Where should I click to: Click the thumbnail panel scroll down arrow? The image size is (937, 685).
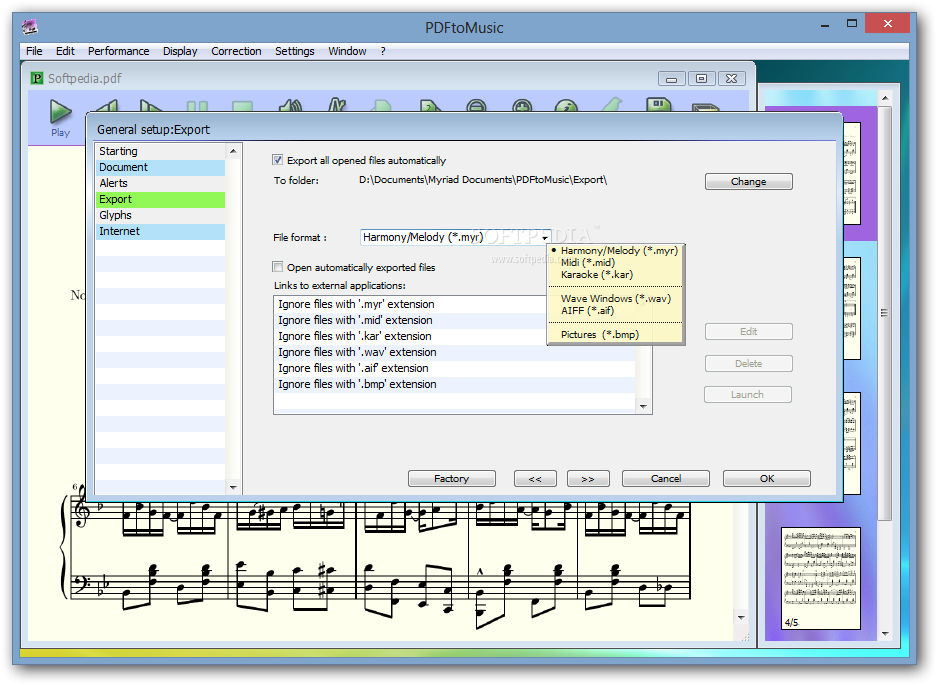[x=885, y=634]
